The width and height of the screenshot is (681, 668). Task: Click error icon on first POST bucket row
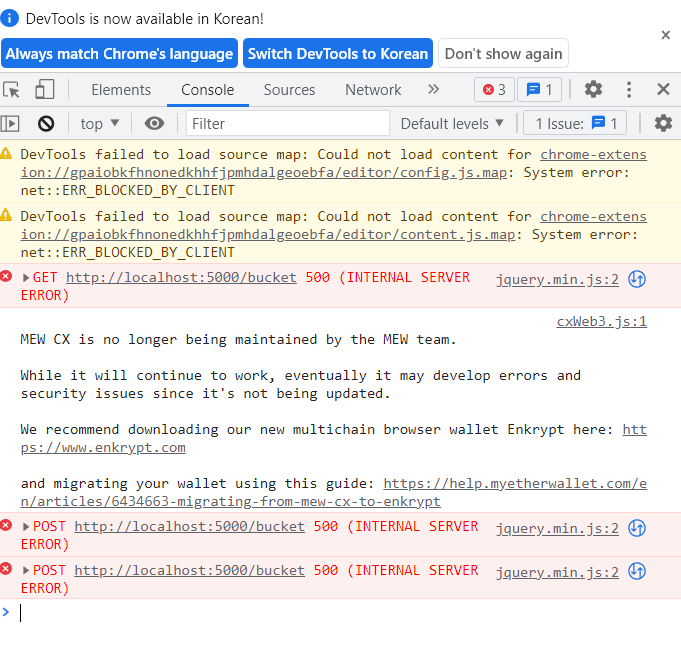[6, 525]
